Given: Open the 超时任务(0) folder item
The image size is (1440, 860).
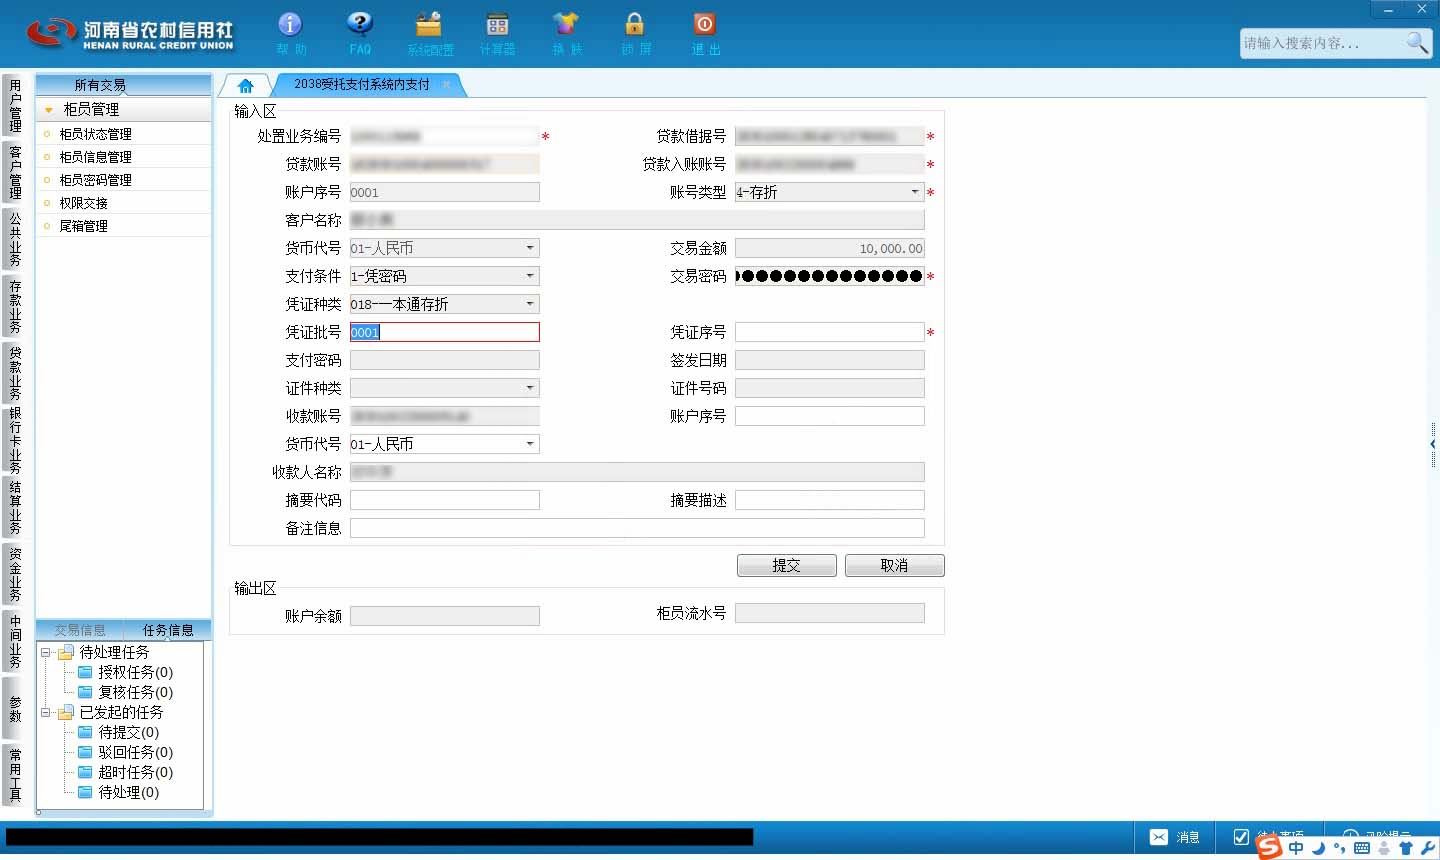Looking at the screenshot, I should (125, 772).
